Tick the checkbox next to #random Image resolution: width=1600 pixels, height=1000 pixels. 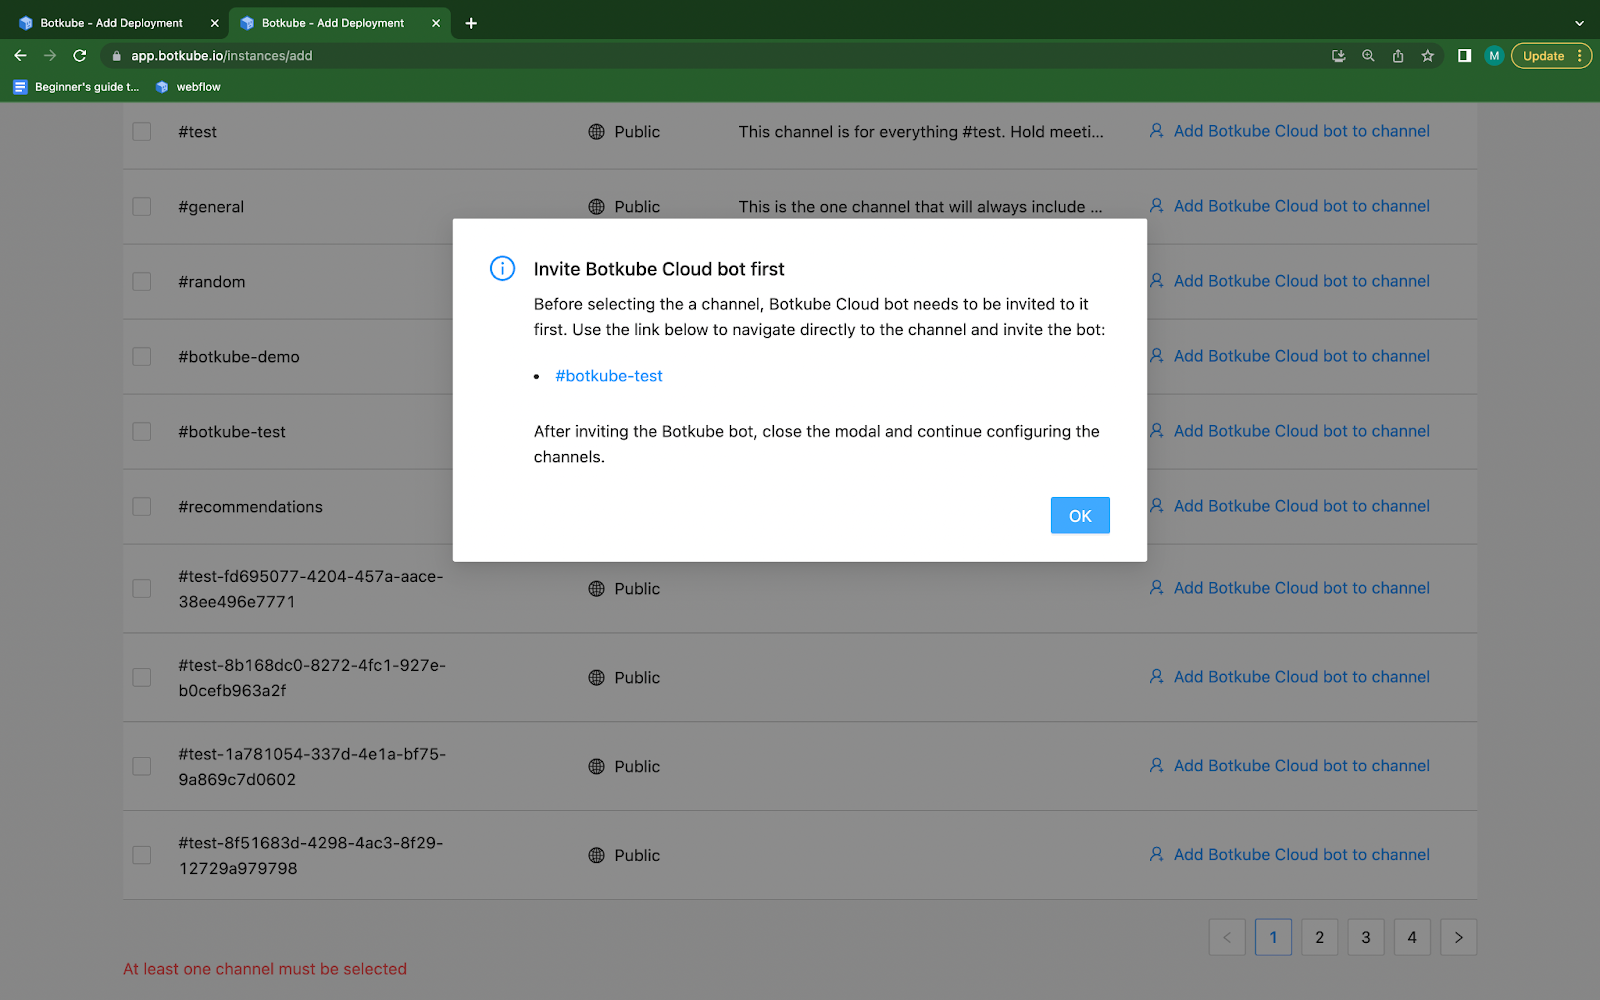coord(140,282)
